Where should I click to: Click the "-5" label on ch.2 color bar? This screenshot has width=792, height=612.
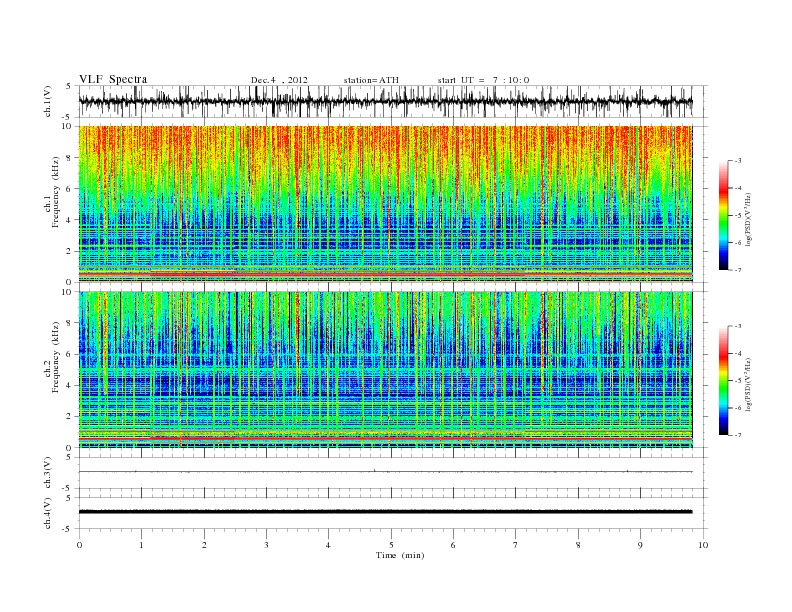coord(738,380)
